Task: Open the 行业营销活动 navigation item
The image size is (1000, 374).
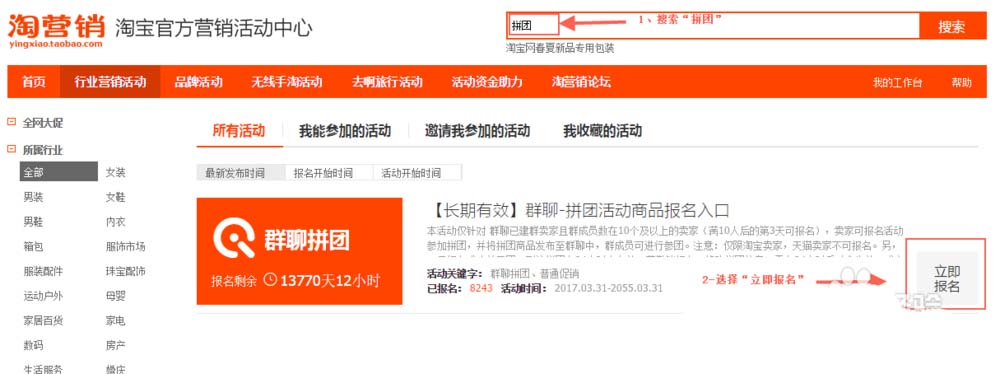Action: [110, 82]
